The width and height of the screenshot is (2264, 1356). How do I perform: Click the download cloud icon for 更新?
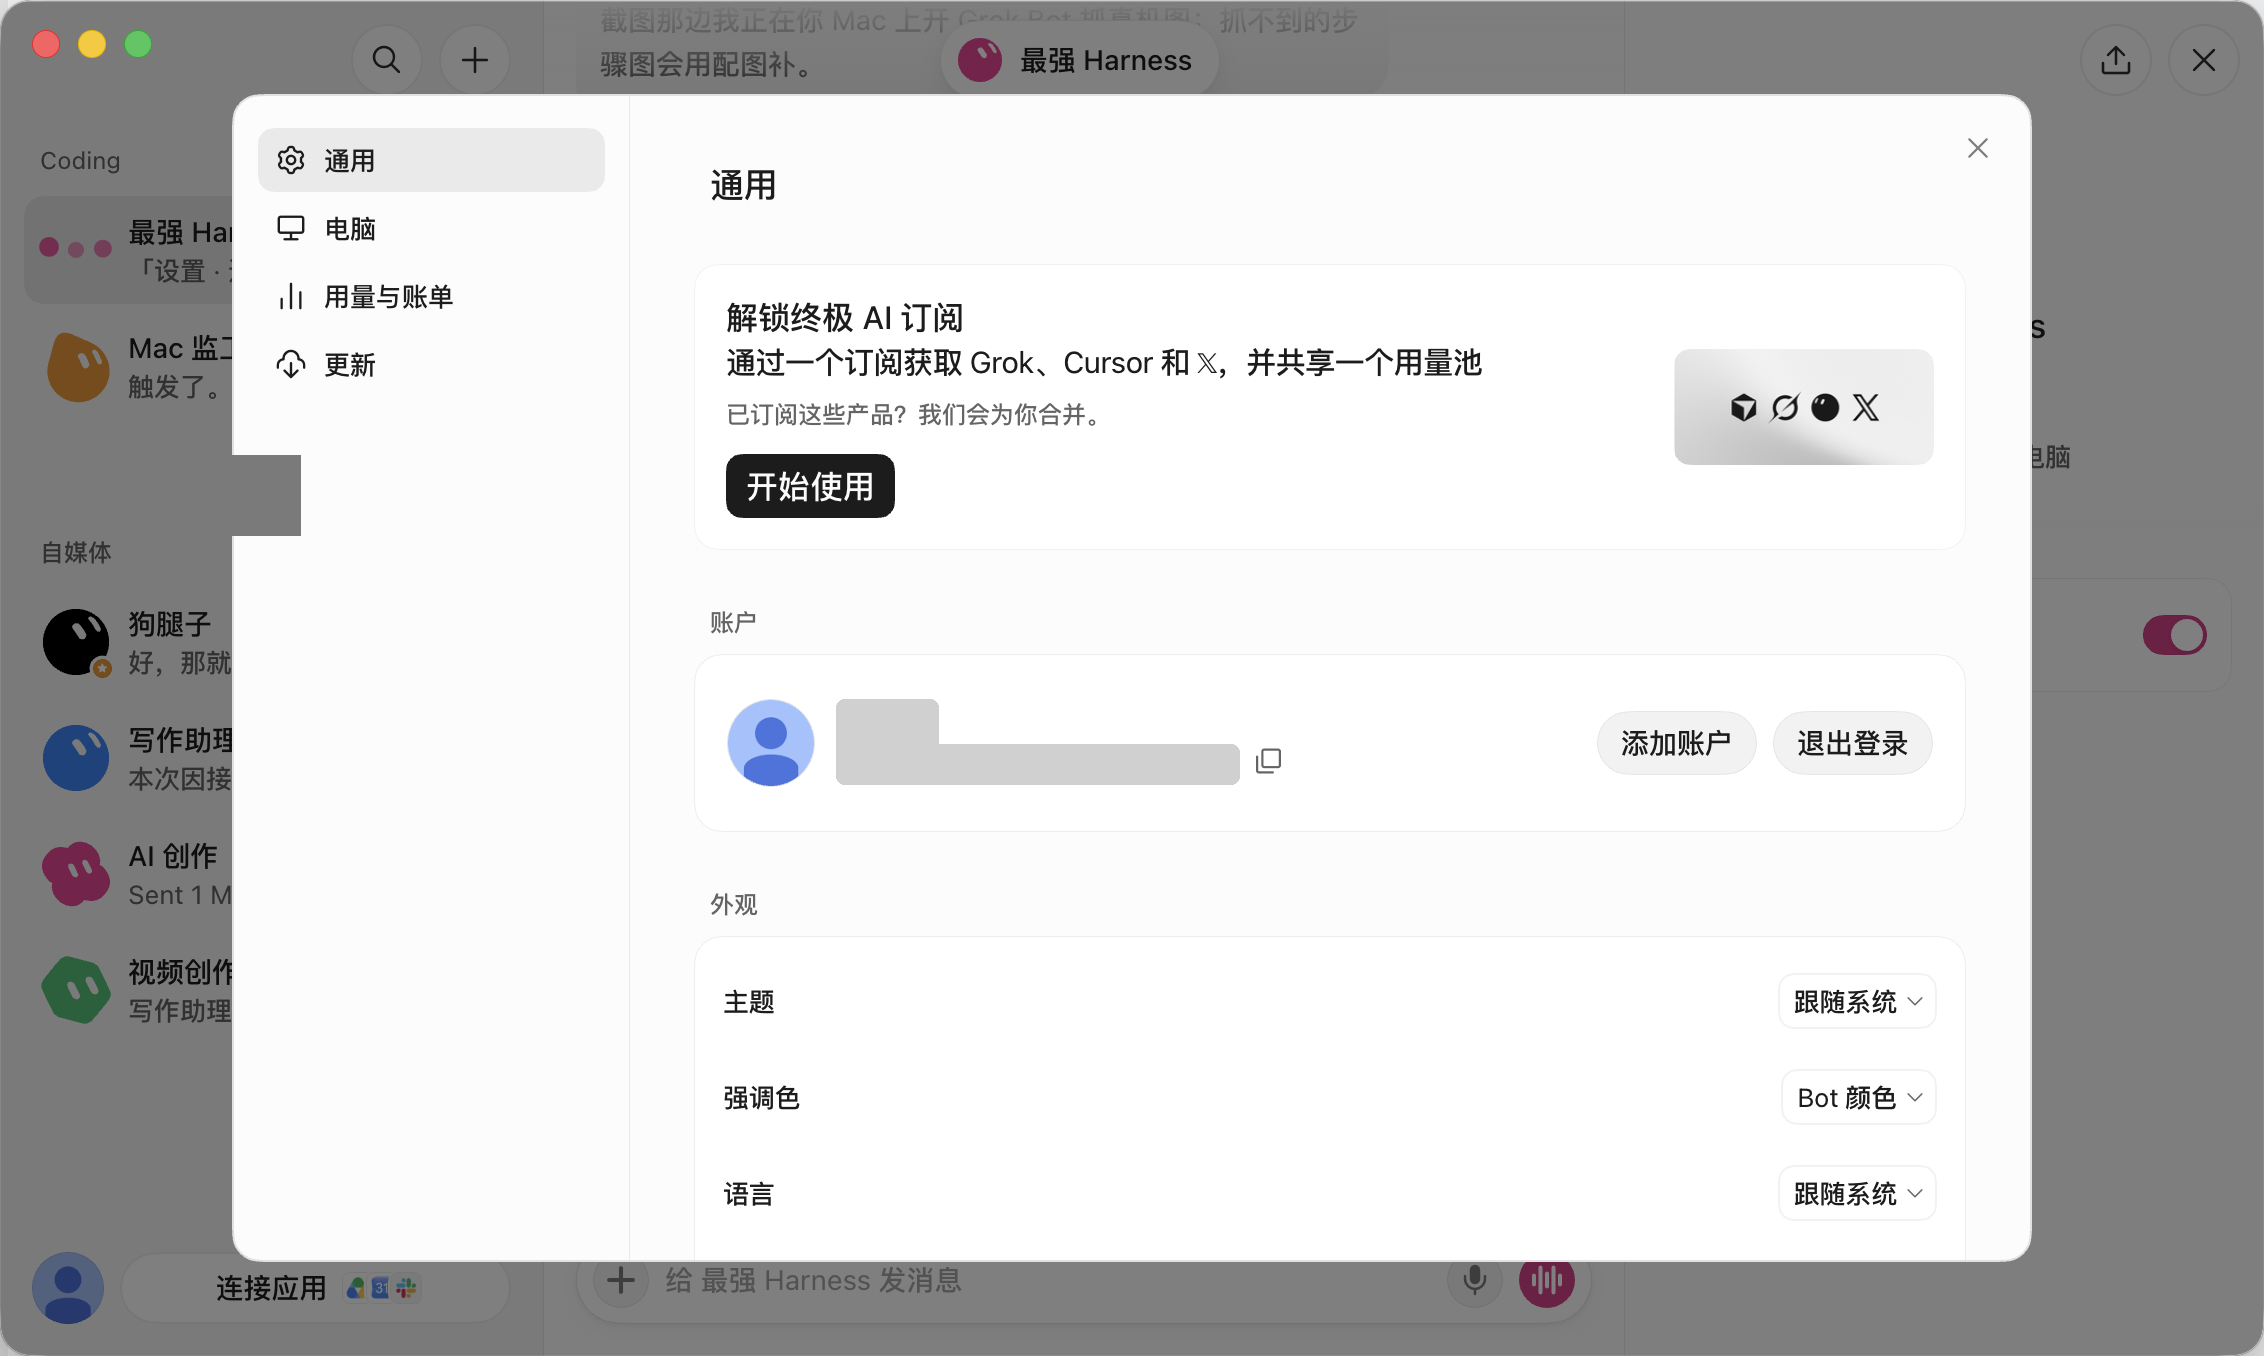pyautogui.click(x=291, y=364)
